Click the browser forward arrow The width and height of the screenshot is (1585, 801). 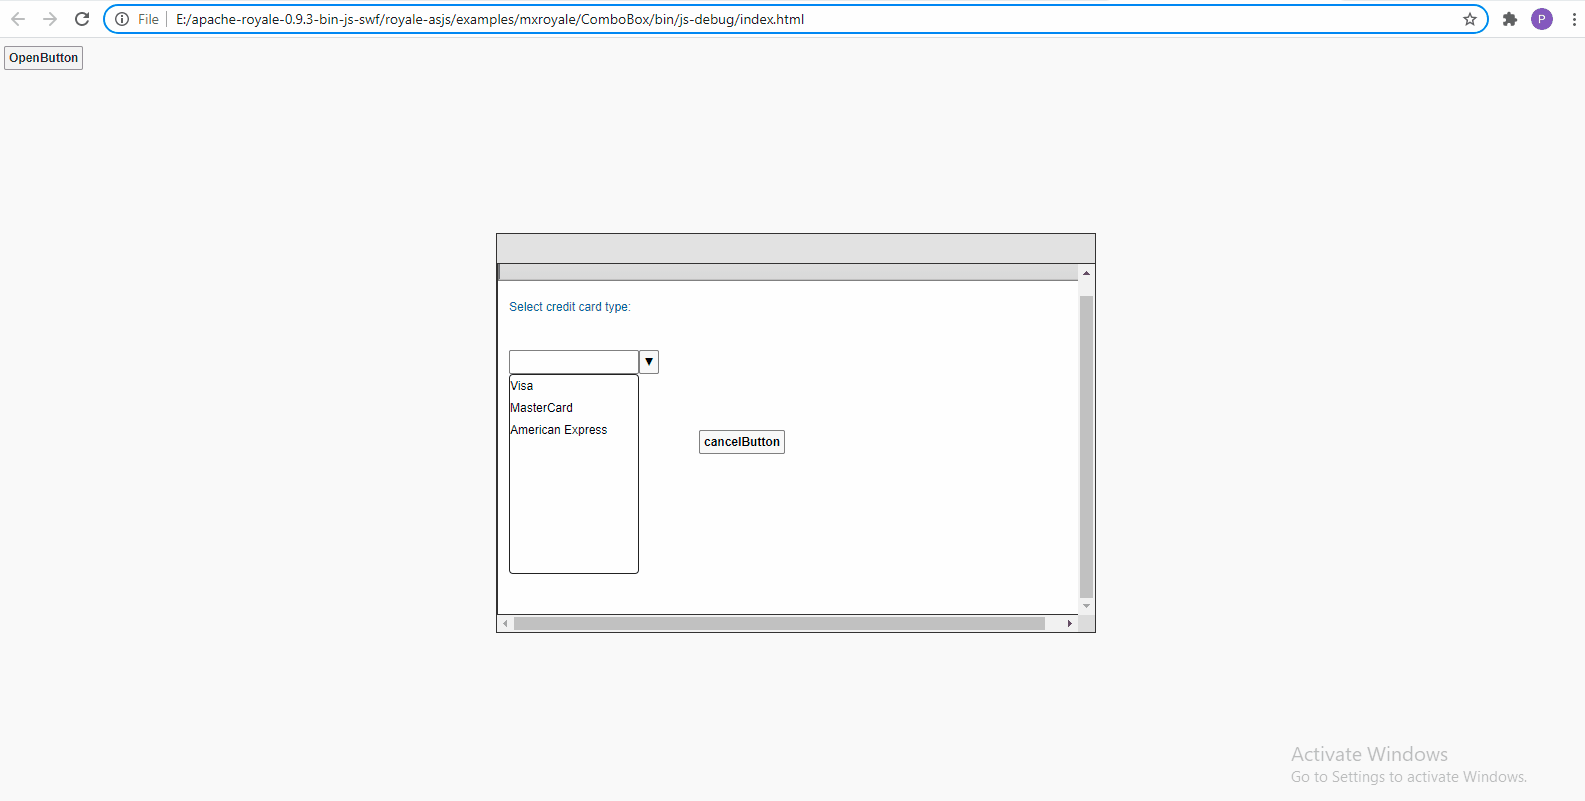(50, 19)
